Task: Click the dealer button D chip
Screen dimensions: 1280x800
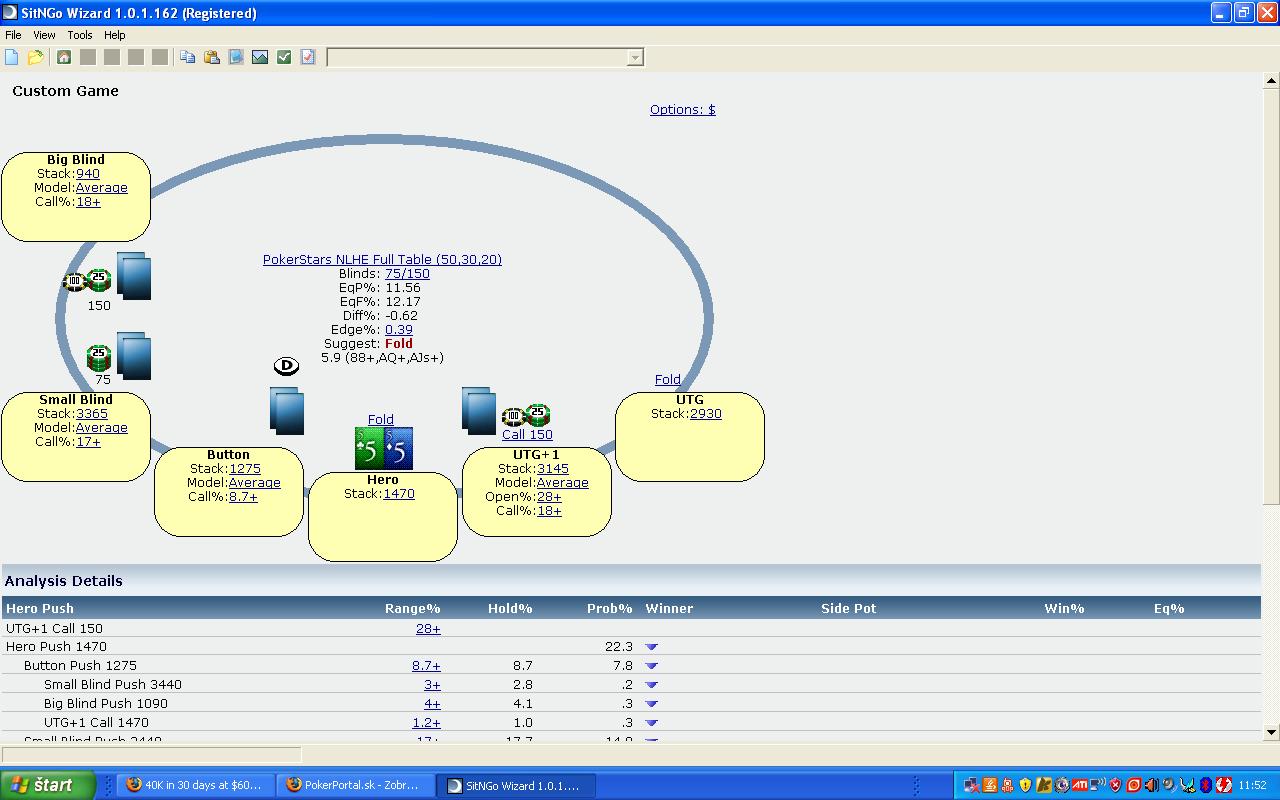Action: click(x=286, y=366)
